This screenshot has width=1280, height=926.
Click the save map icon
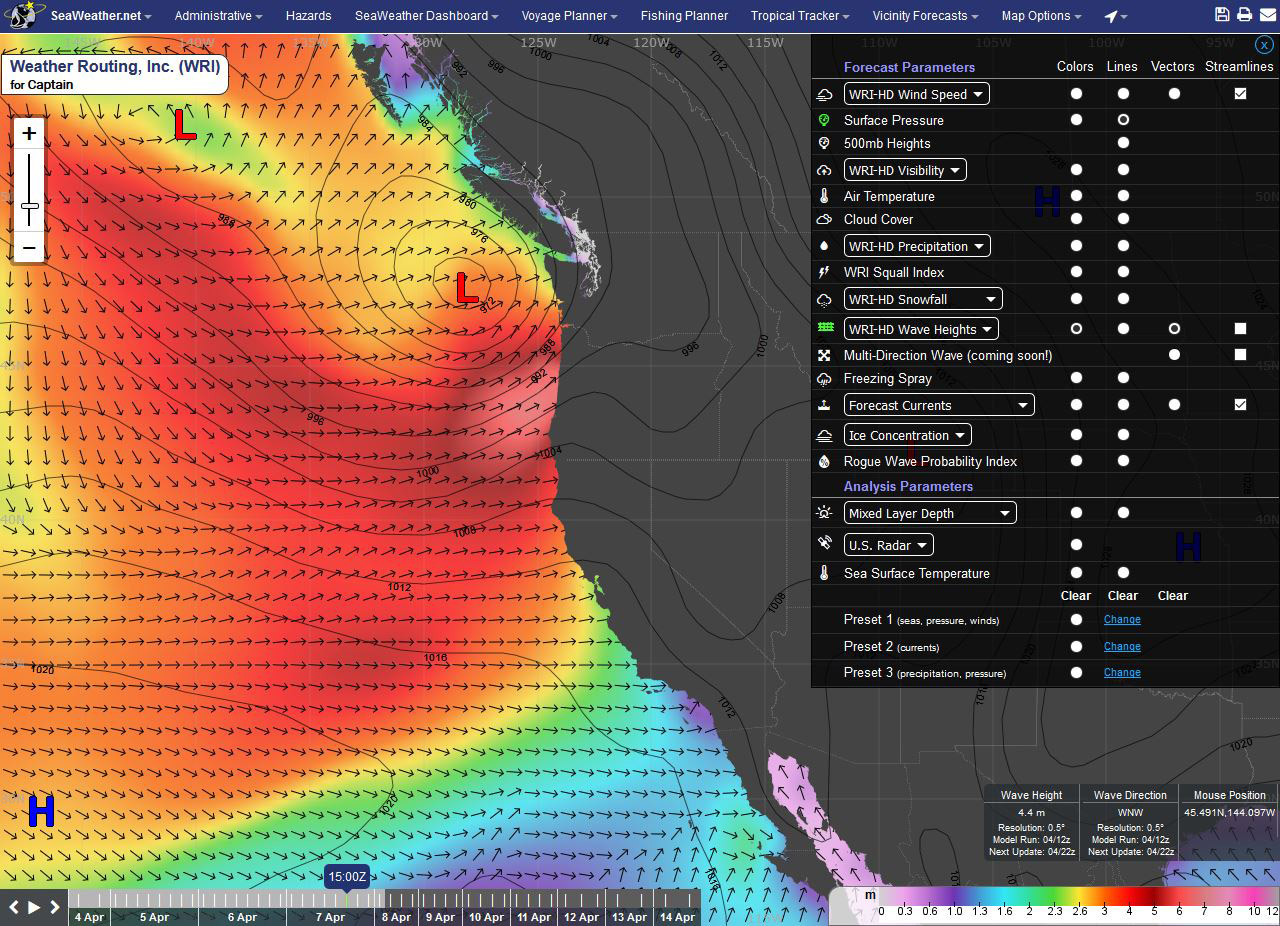click(x=1222, y=15)
